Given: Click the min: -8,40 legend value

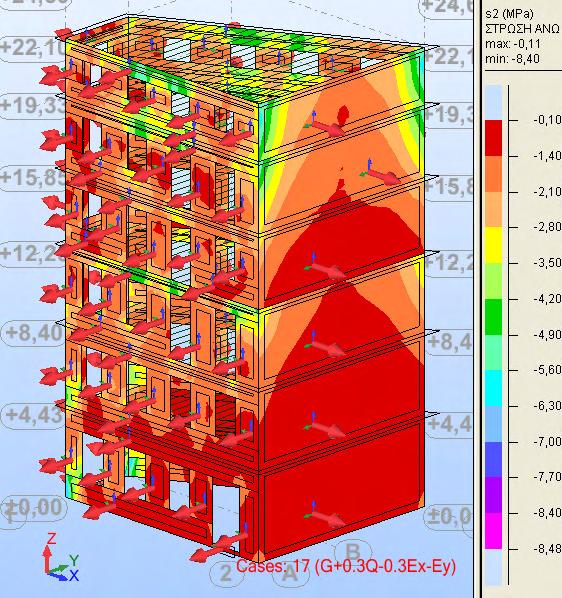Looking at the screenshot, I should pos(512,59).
